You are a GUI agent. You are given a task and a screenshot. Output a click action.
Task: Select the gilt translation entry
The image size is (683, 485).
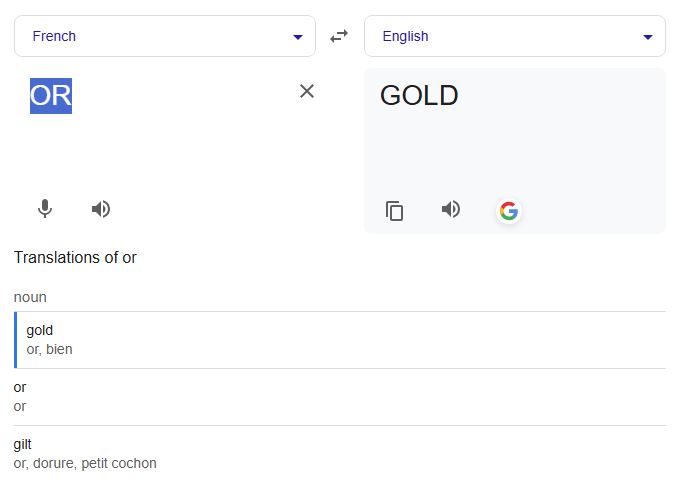click(x=23, y=444)
